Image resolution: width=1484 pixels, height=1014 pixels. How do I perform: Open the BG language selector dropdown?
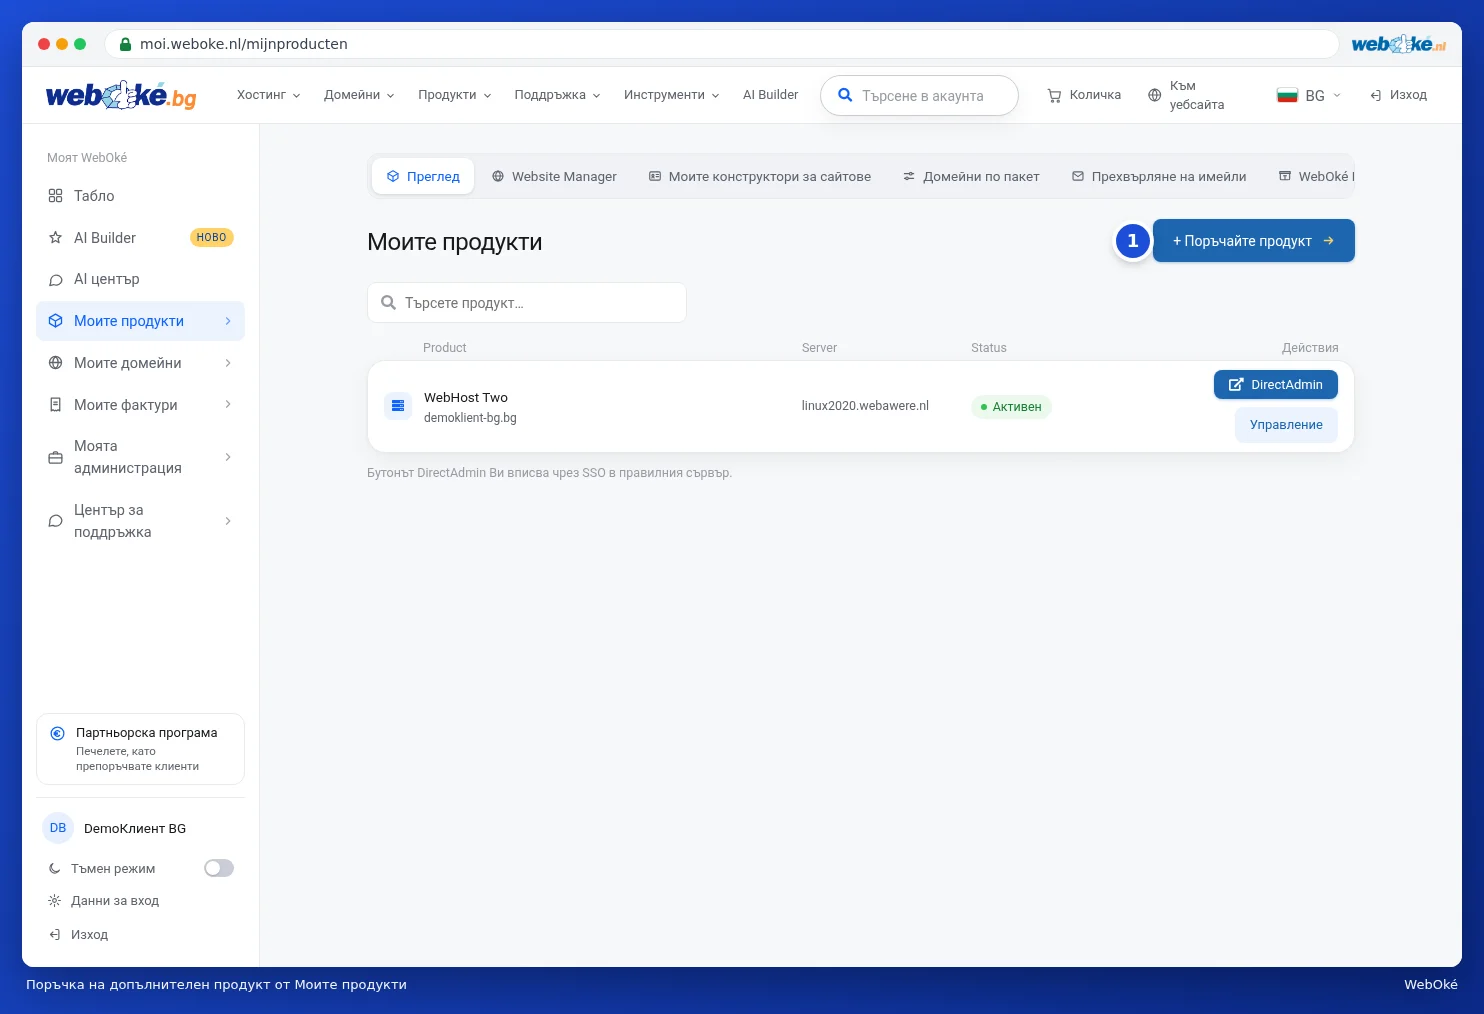[1308, 95]
